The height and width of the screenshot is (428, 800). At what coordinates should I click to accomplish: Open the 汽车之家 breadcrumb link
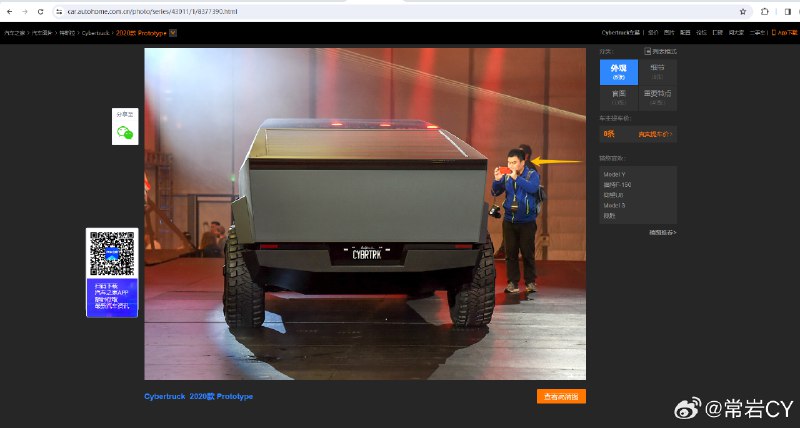15,33
